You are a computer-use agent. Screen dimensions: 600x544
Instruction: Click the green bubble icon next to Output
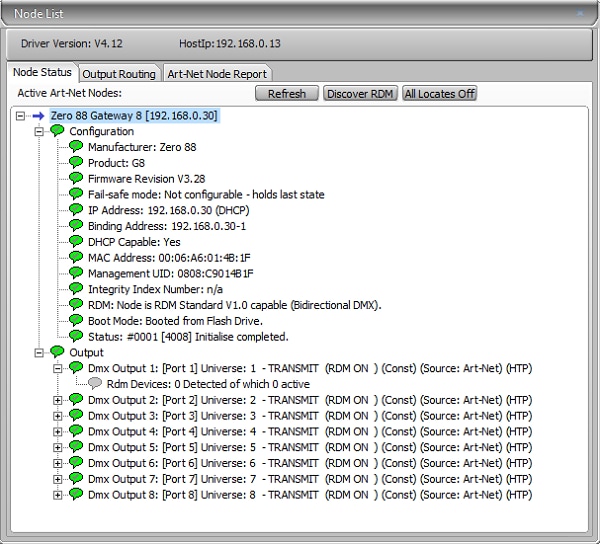57,352
